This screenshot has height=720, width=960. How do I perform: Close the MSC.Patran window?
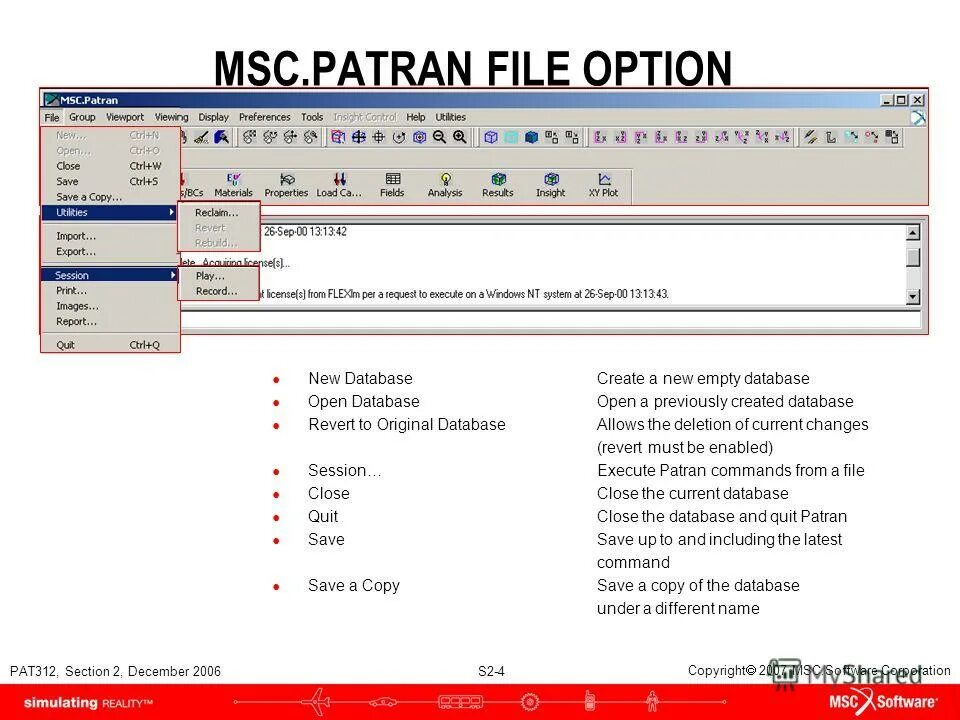[x=917, y=100]
